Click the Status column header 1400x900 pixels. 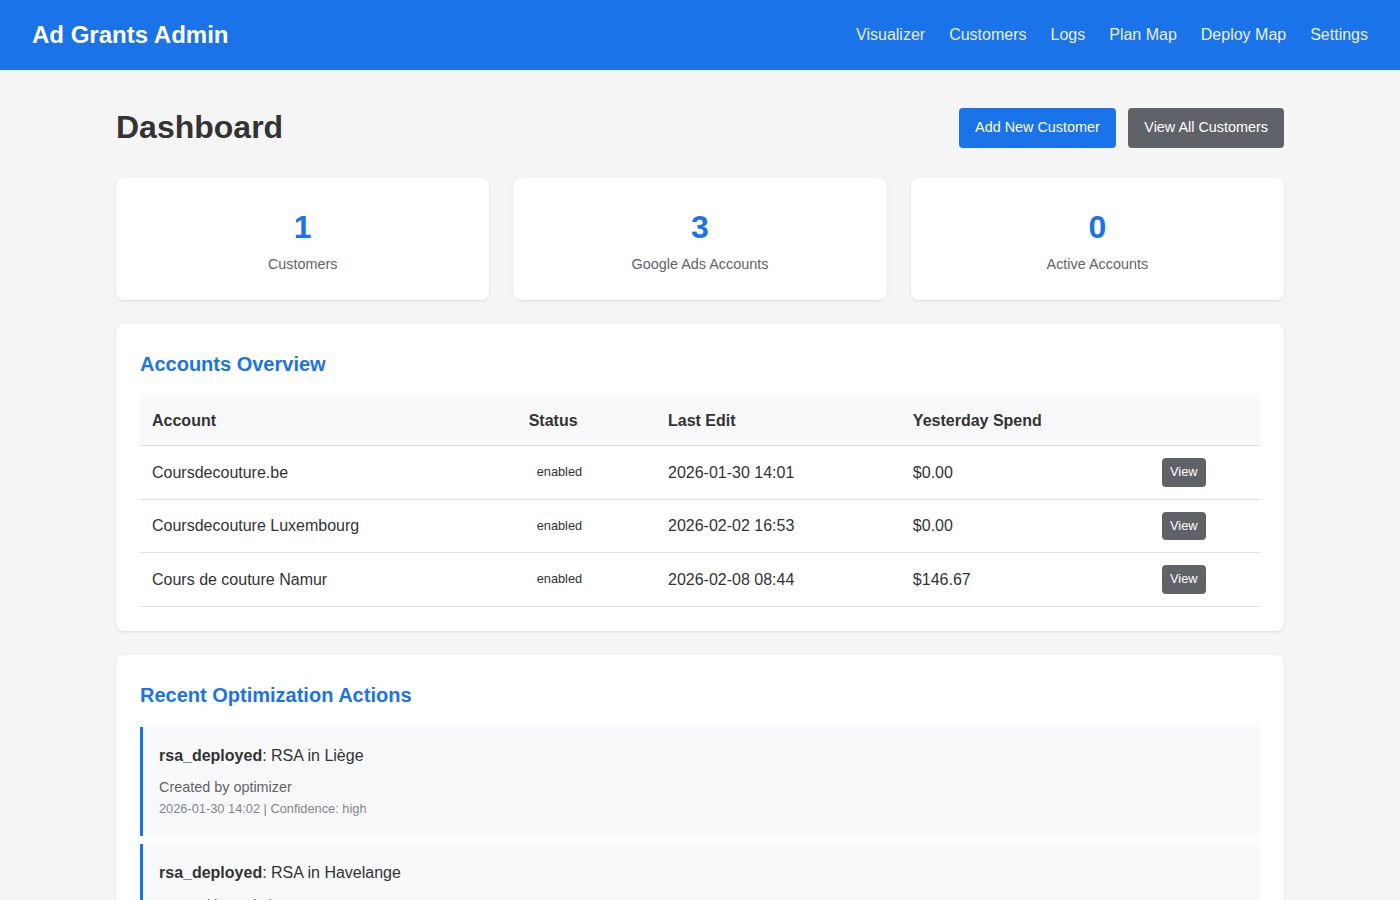[552, 421]
